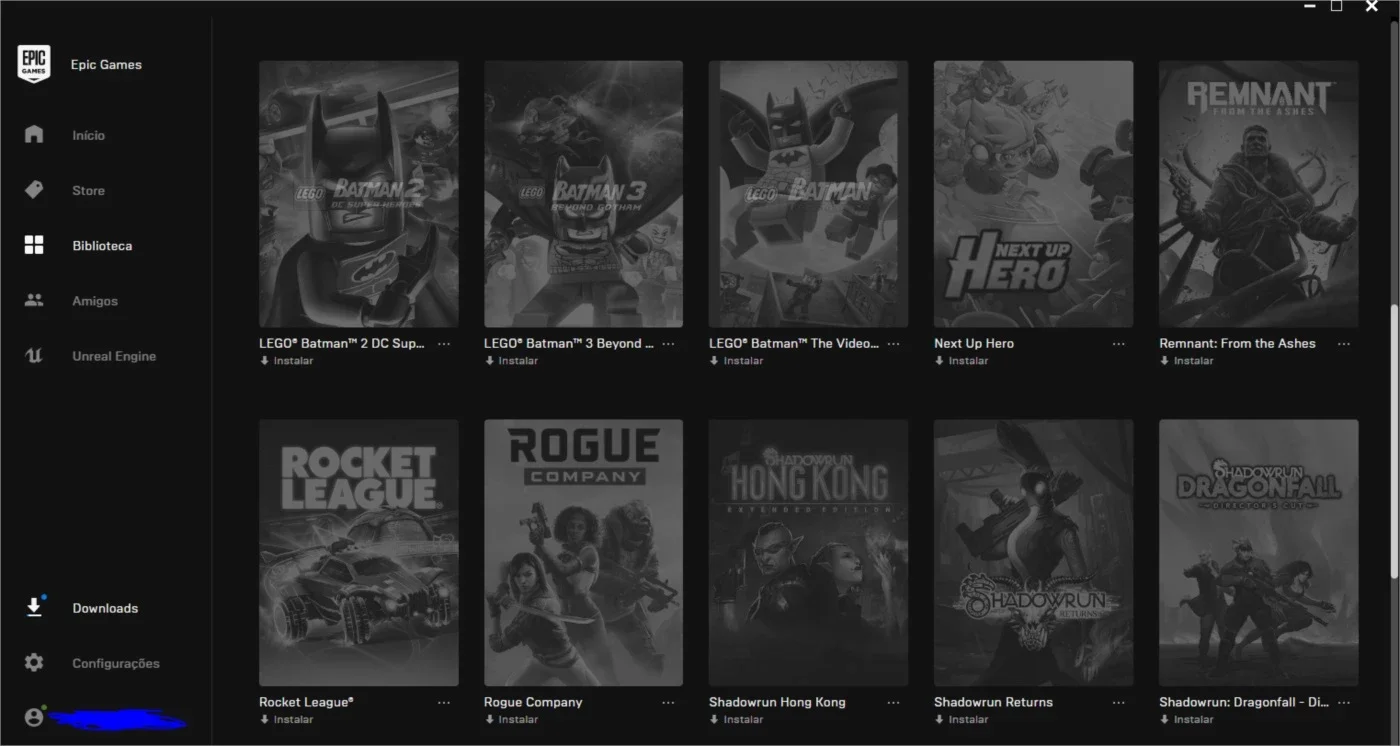Click the install arrow under LEGO Batman 2

click(264, 361)
